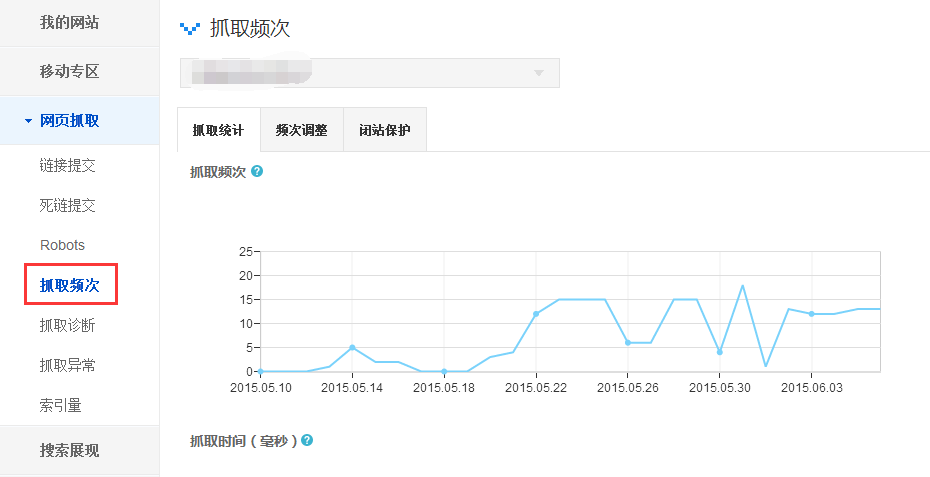Viewport: 930px width, 477px height.
Task: Expand the 搜索展现 sidebar section
Action: (70, 450)
